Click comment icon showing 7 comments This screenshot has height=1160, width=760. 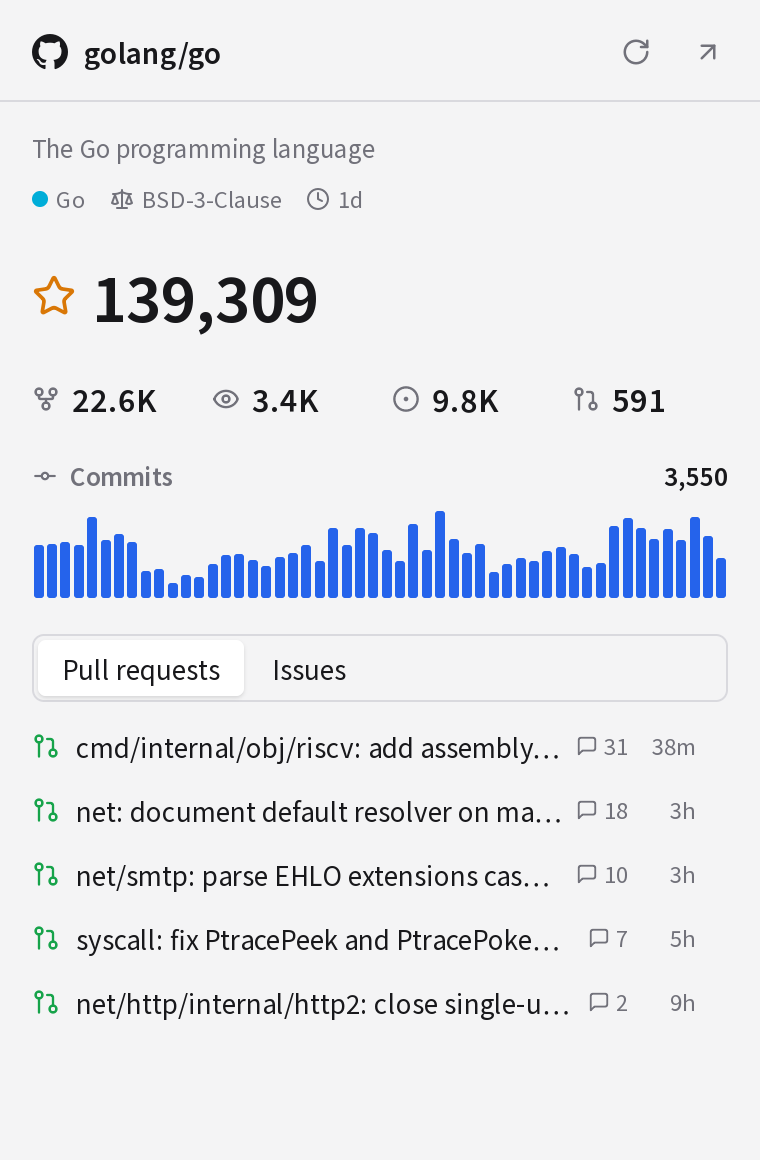pos(599,938)
